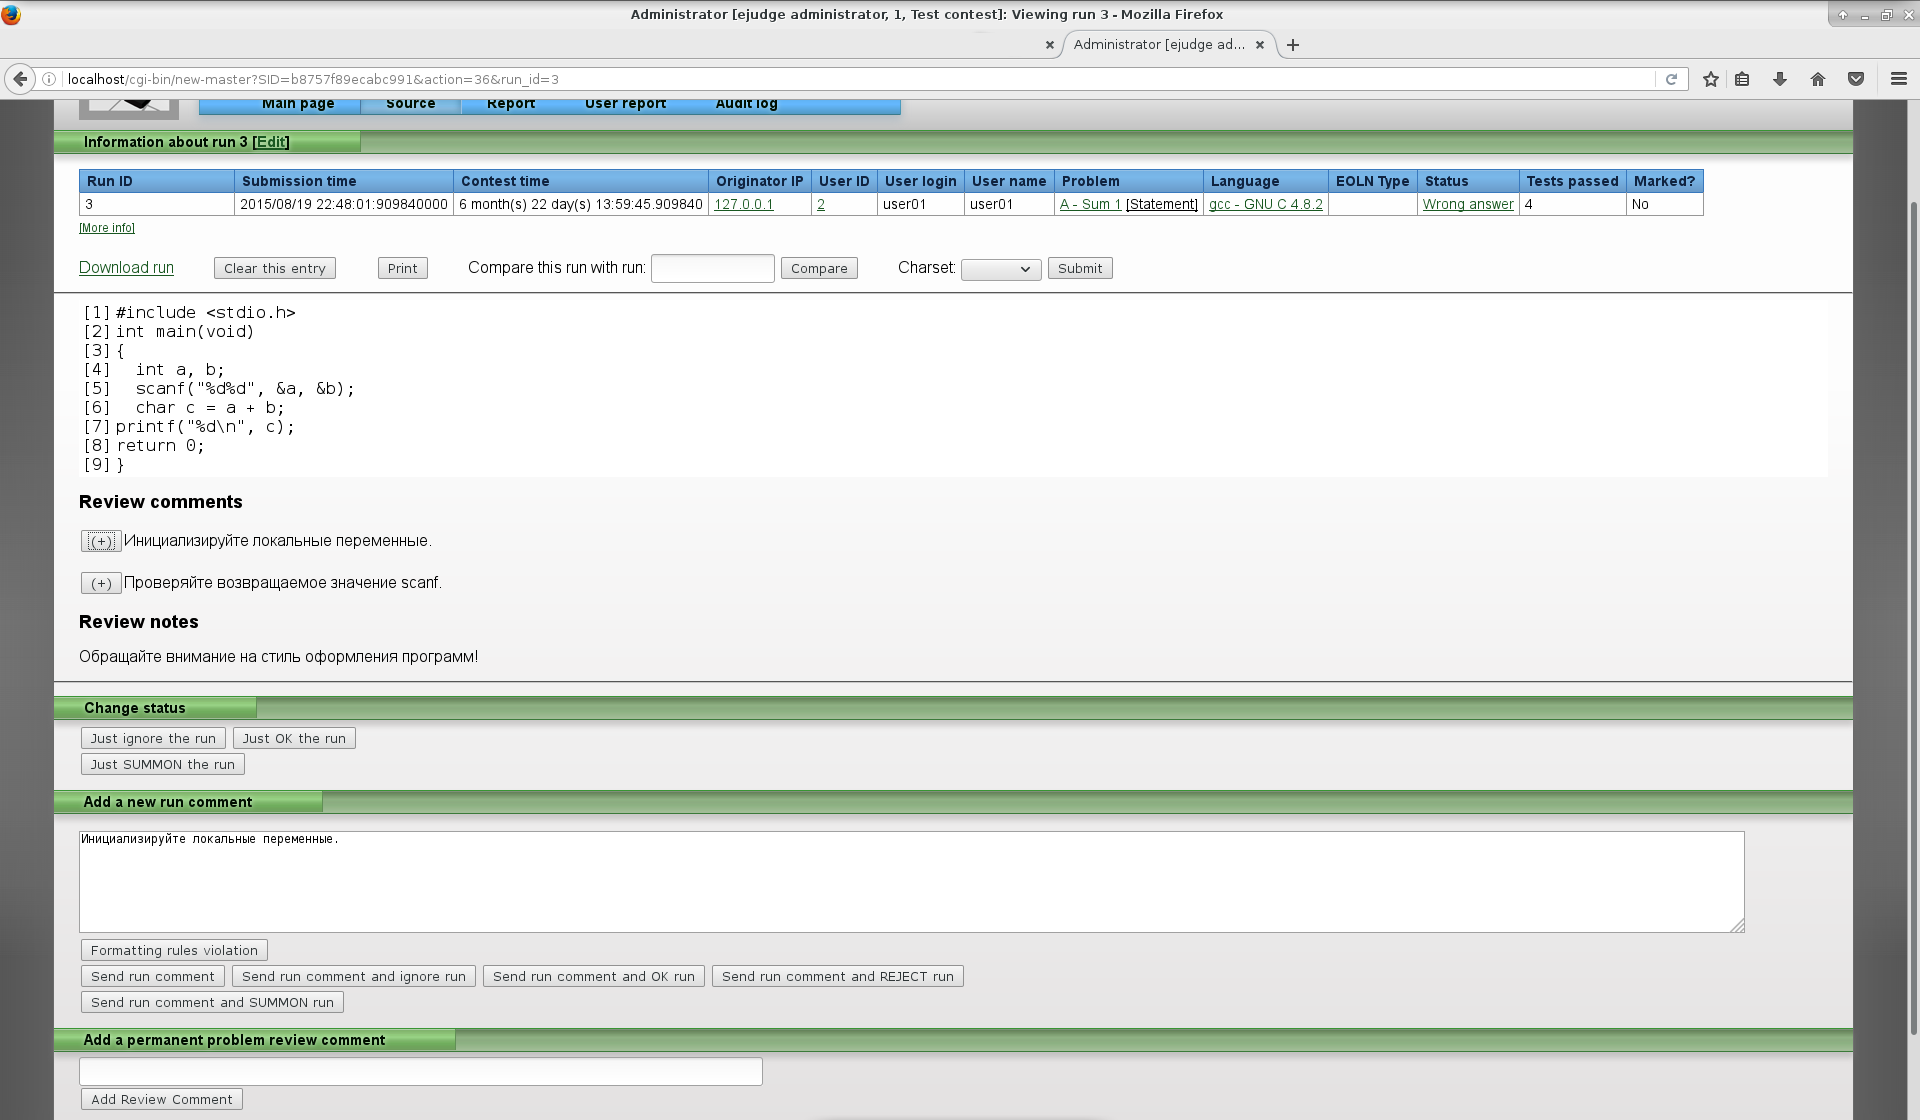Switch to the Audit log tab
This screenshot has width=1920, height=1120.
point(746,104)
